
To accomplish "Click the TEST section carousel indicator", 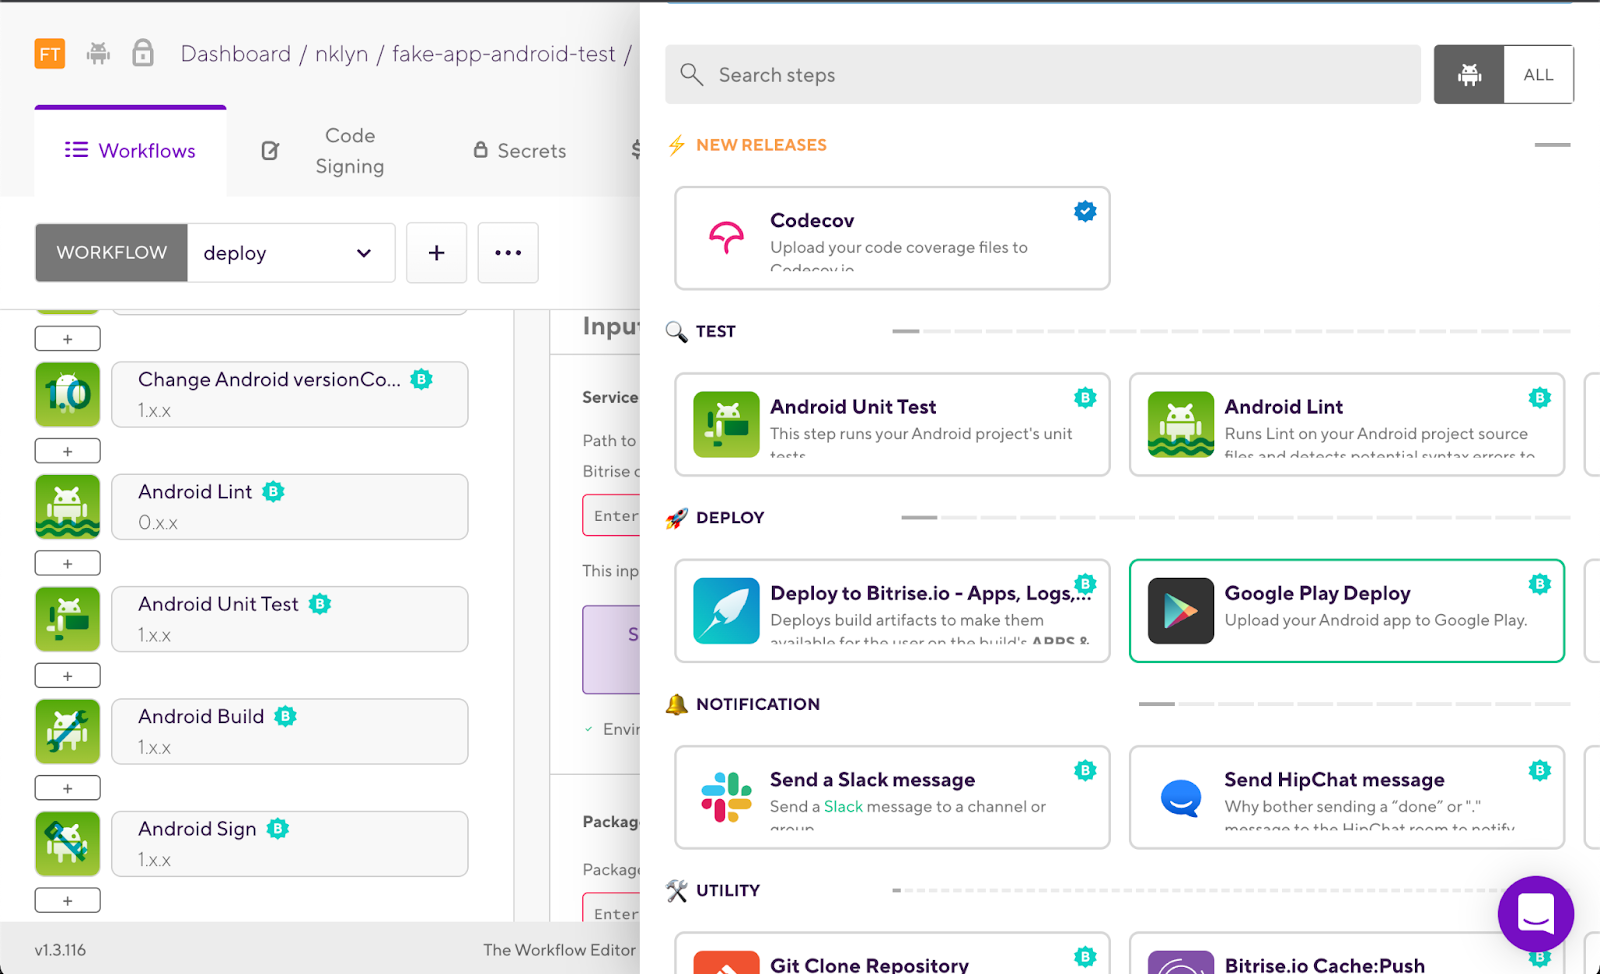I will pyautogui.click(x=1231, y=331).
